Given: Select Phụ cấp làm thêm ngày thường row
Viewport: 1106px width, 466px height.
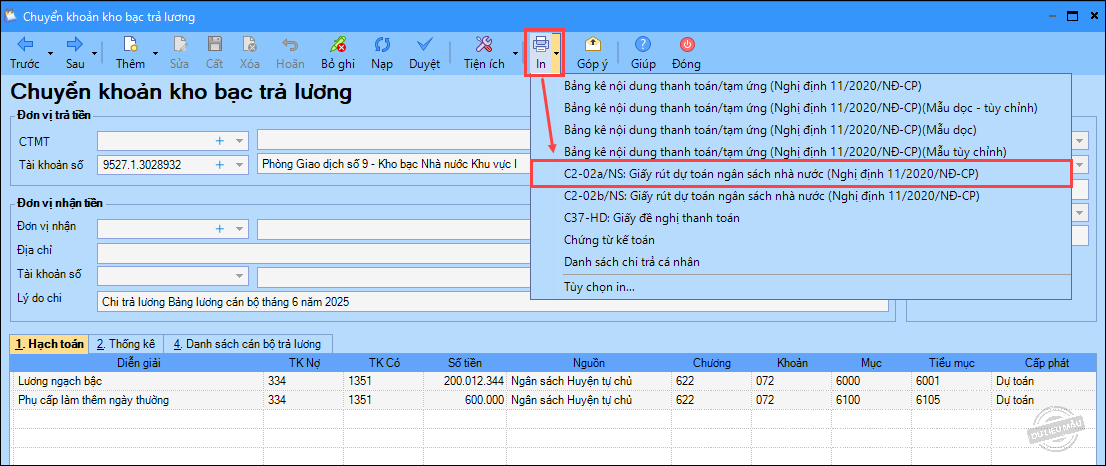Looking at the screenshot, I should (x=552, y=400).
